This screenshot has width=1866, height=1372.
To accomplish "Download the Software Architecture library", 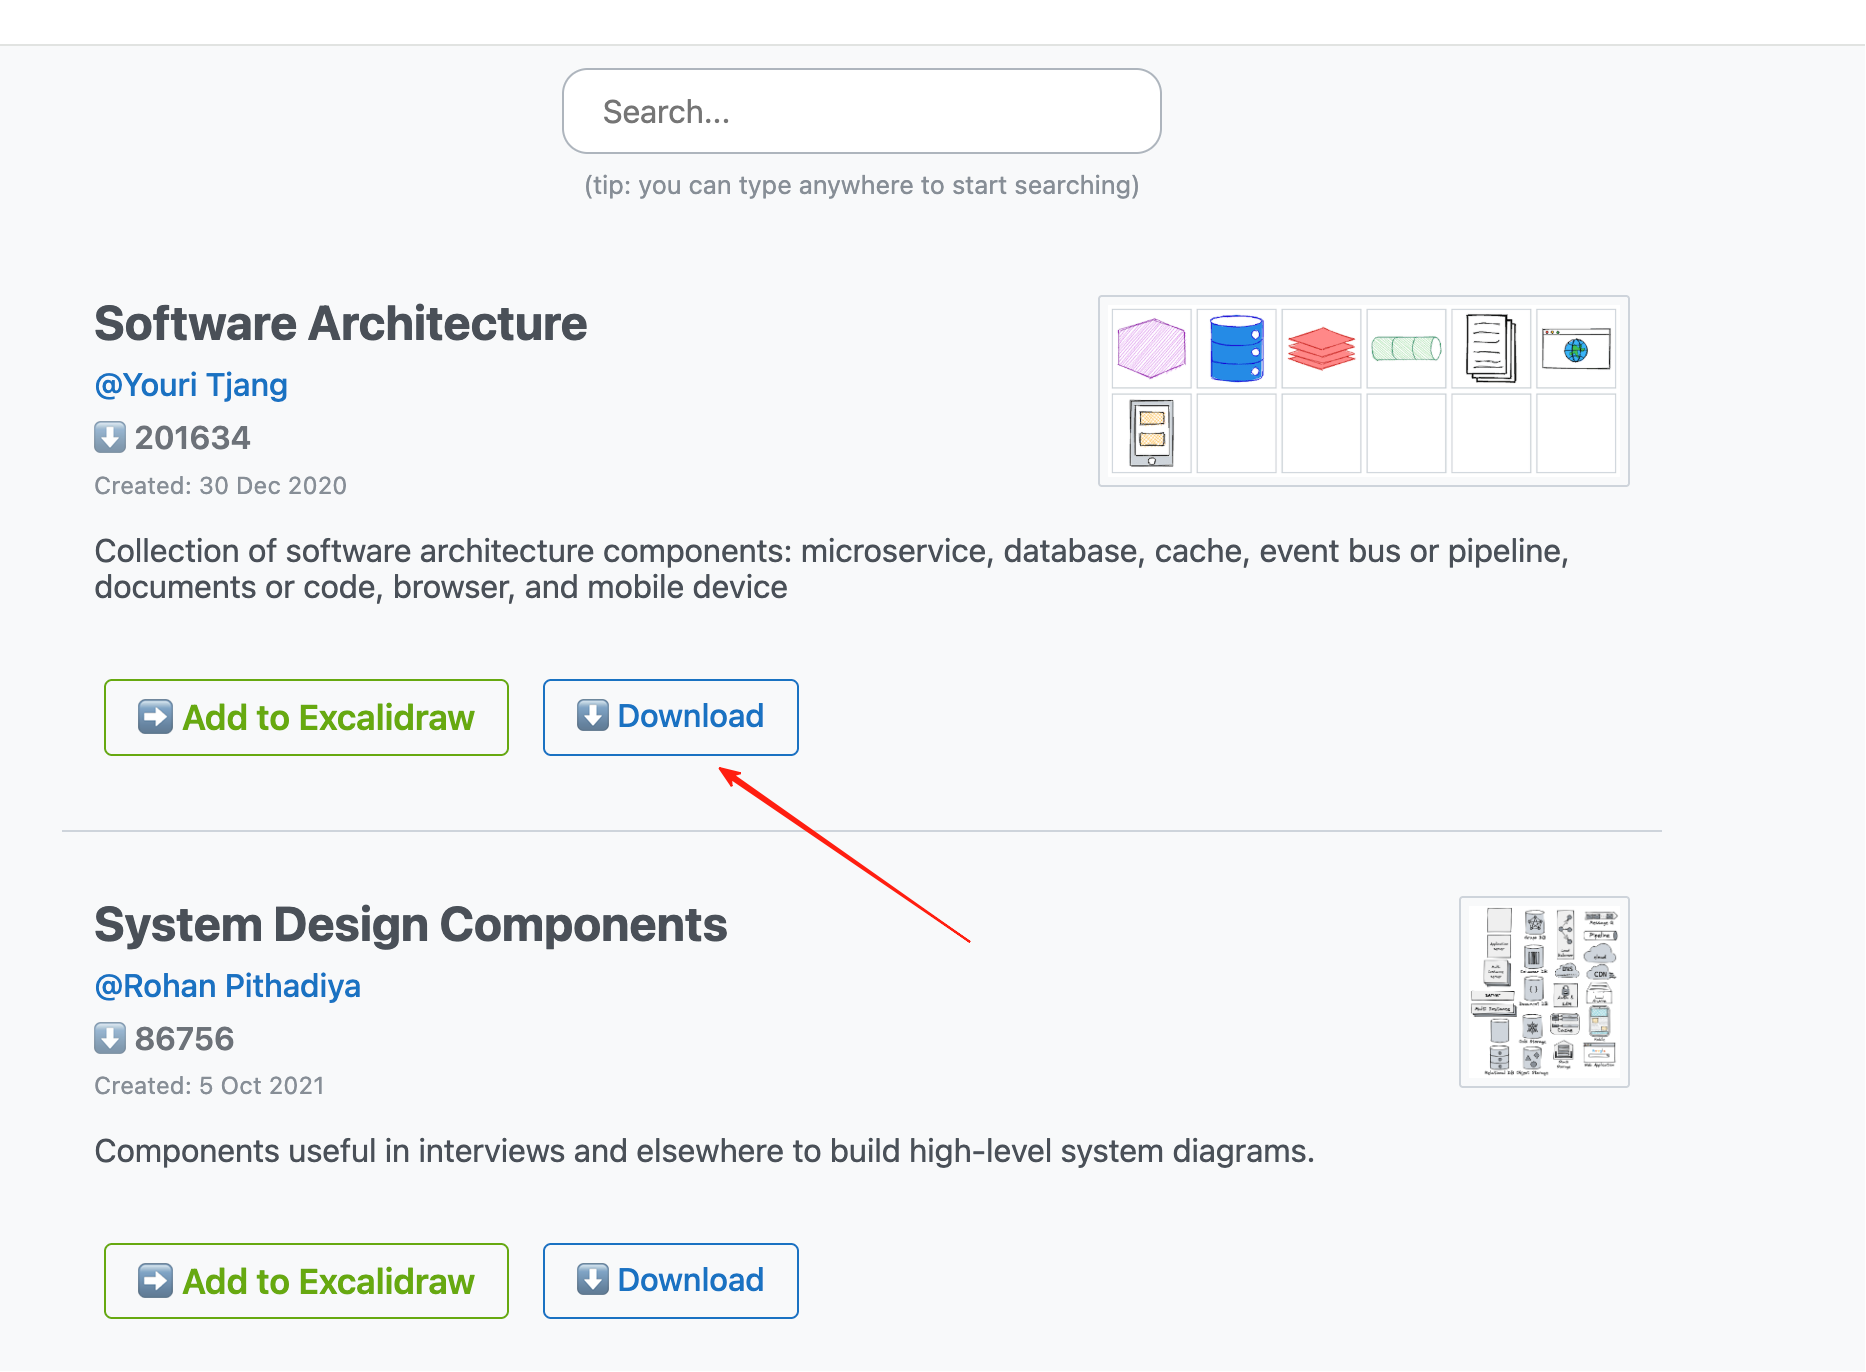I will click(x=671, y=717).
